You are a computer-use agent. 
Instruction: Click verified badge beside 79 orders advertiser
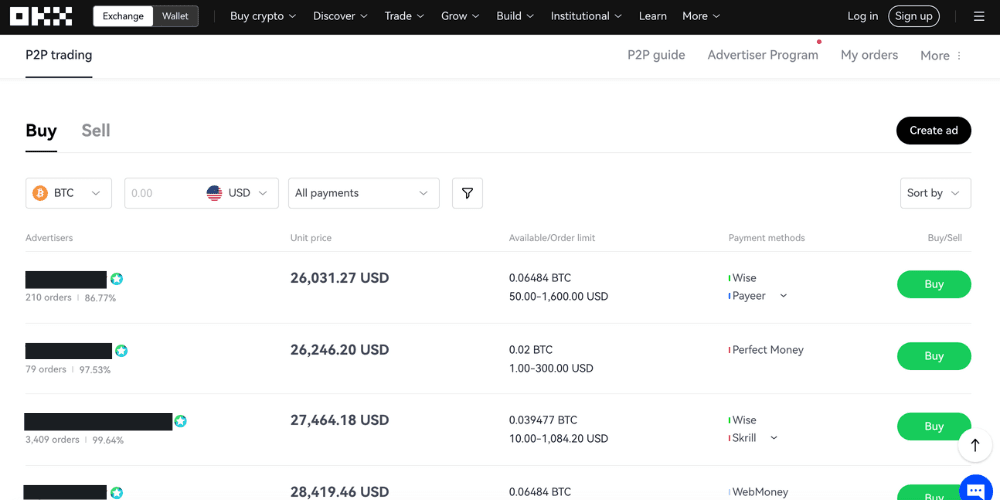click(x=121, y=351)
